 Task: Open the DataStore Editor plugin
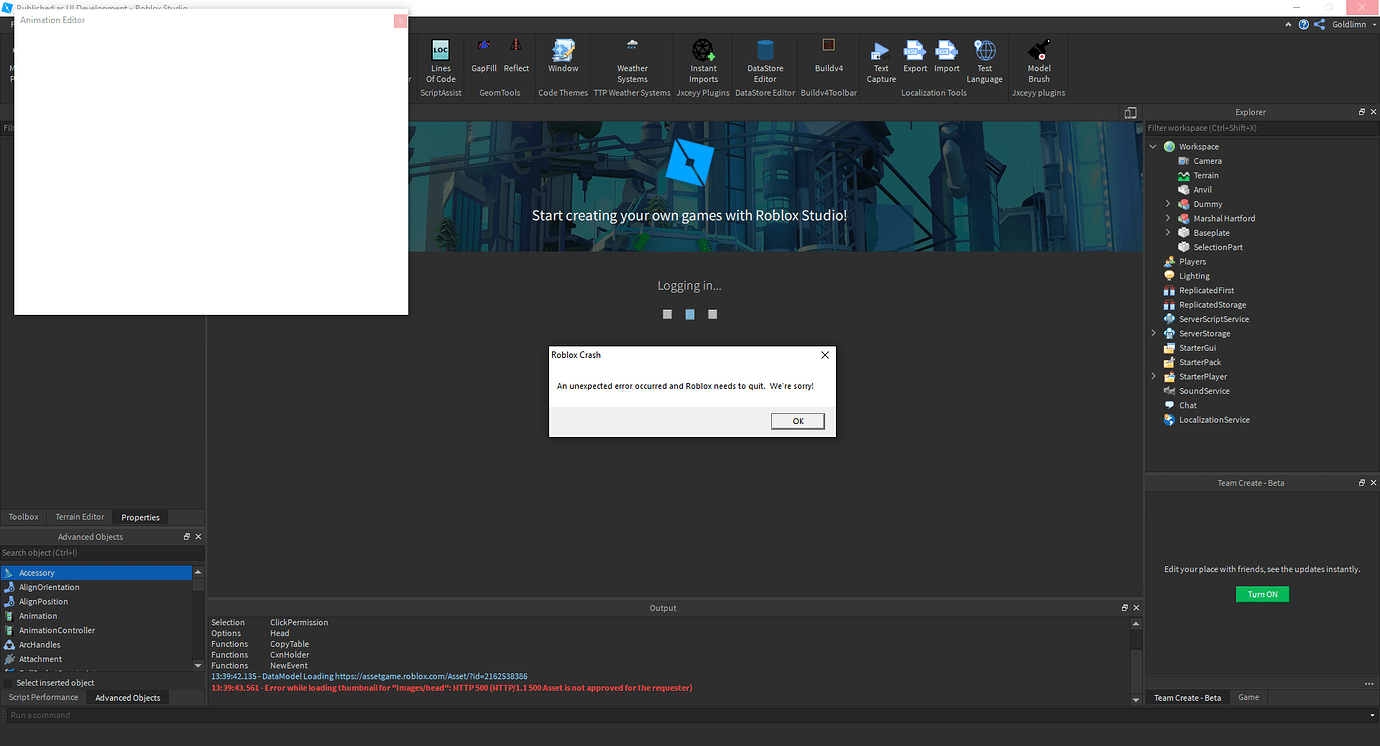pos(765,61)
